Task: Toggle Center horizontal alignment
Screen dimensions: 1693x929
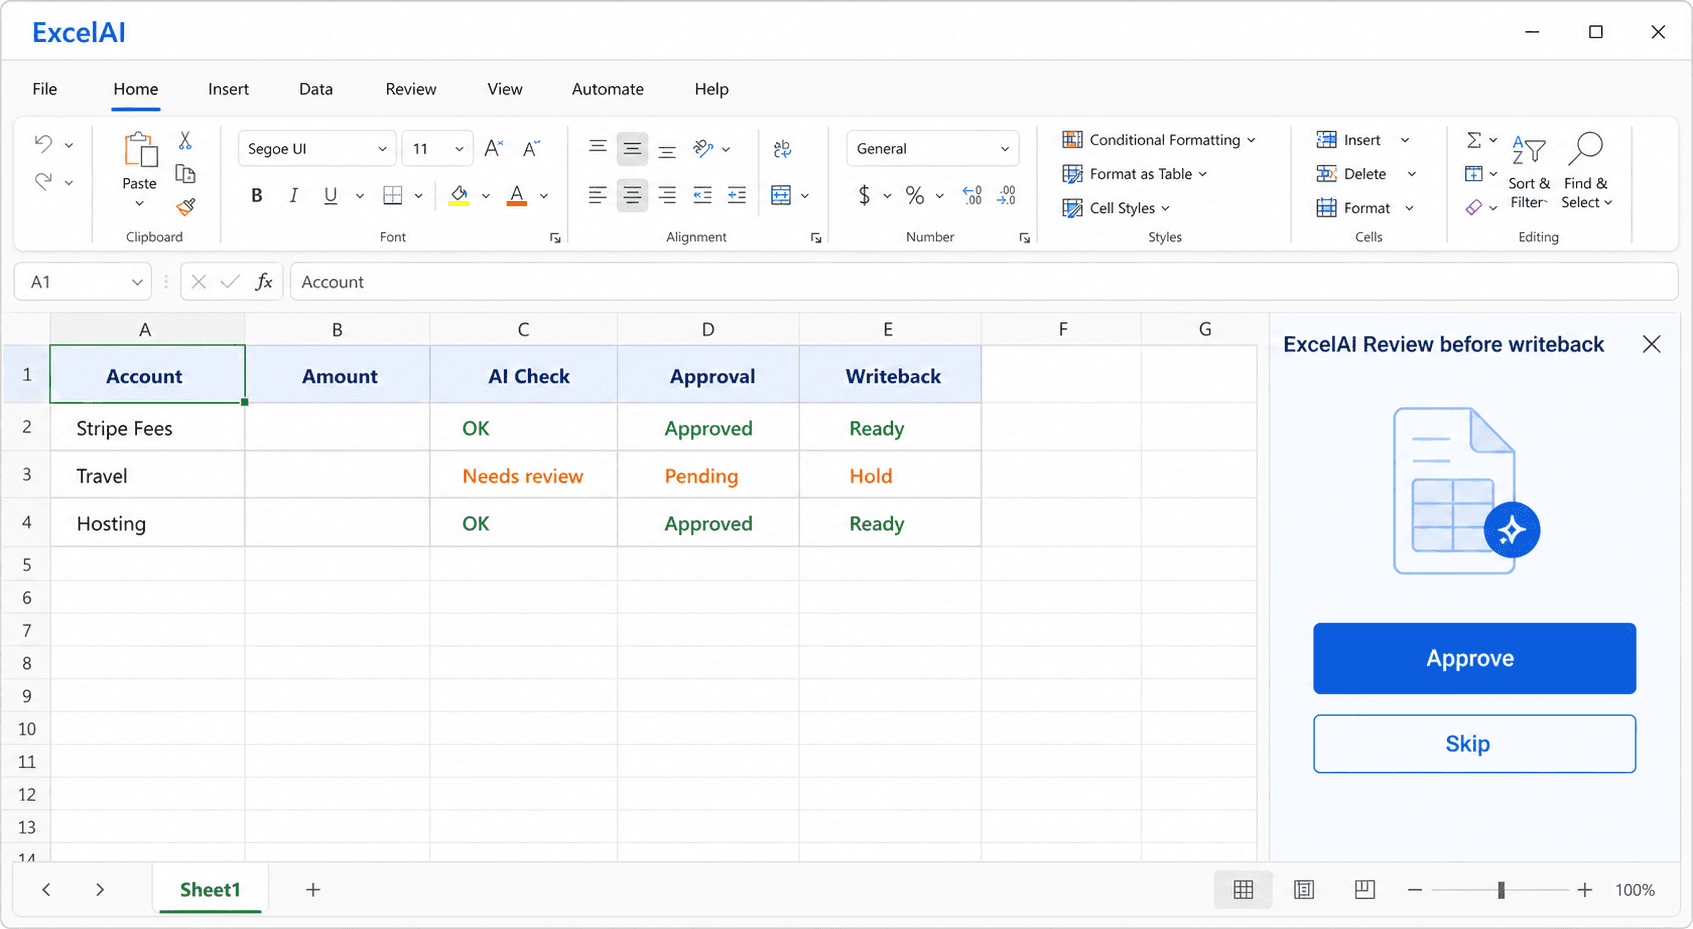Action: click(632, 195)
